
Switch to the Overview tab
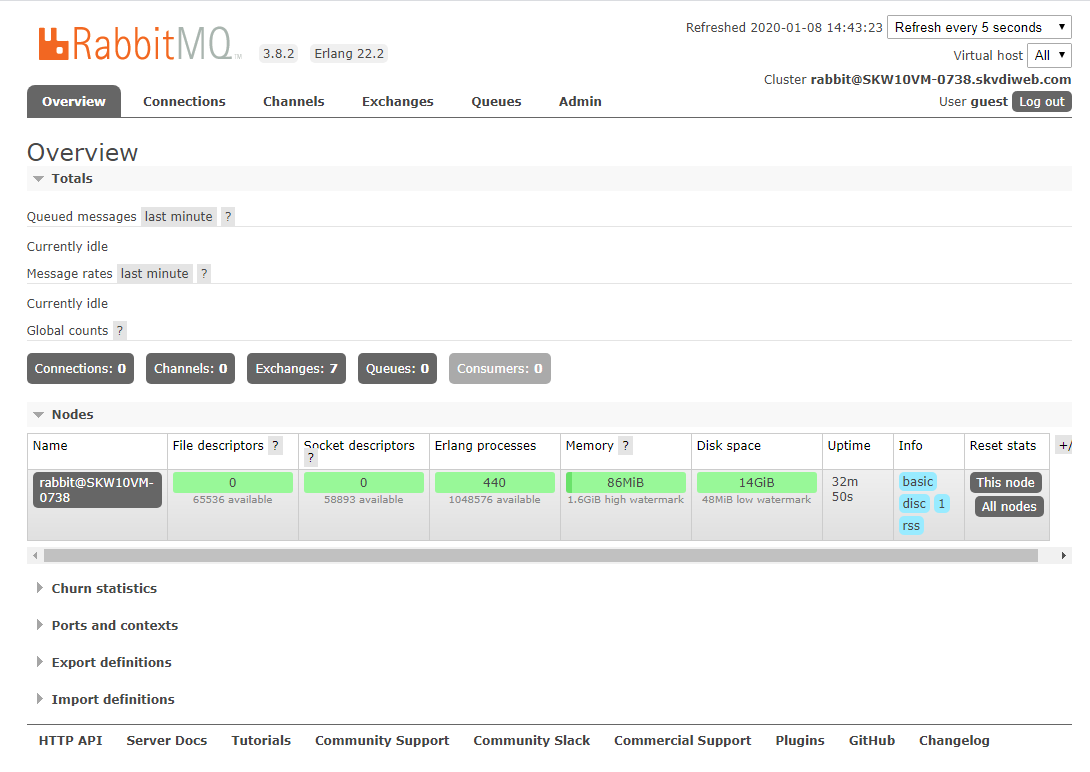coord(74,101)
